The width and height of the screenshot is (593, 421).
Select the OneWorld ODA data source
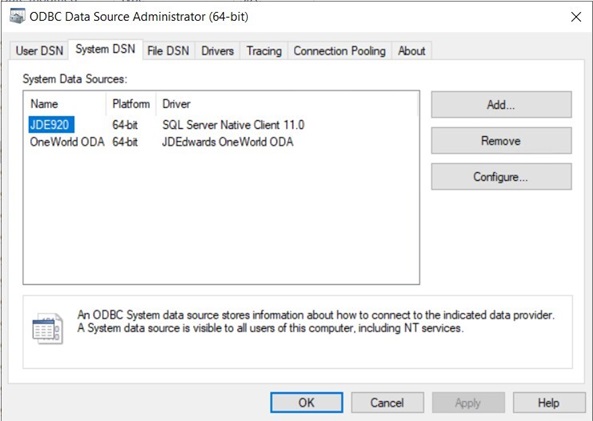click(x=67, y=142)
